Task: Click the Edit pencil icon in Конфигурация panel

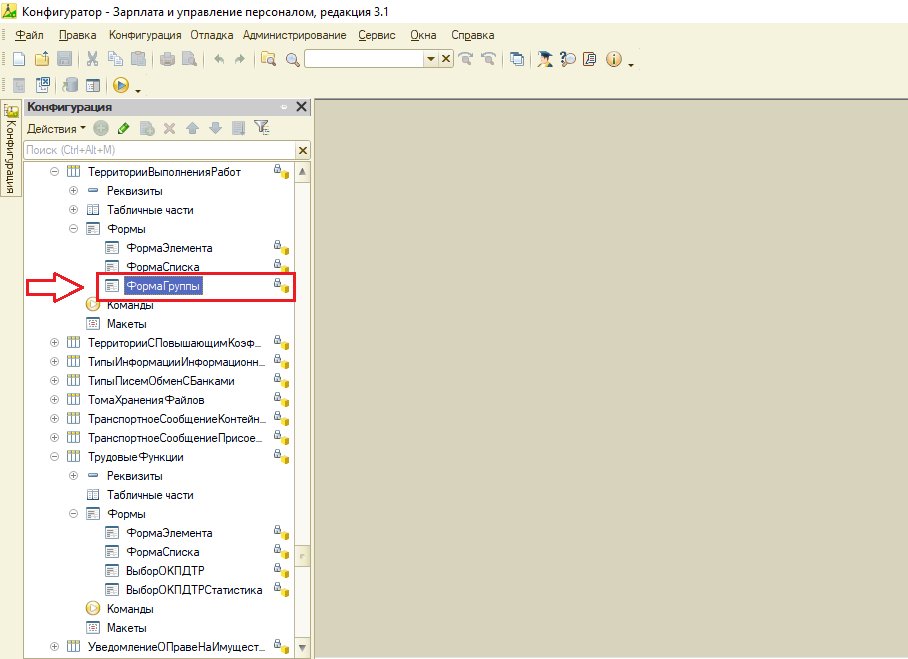Action: coord(123,128)
